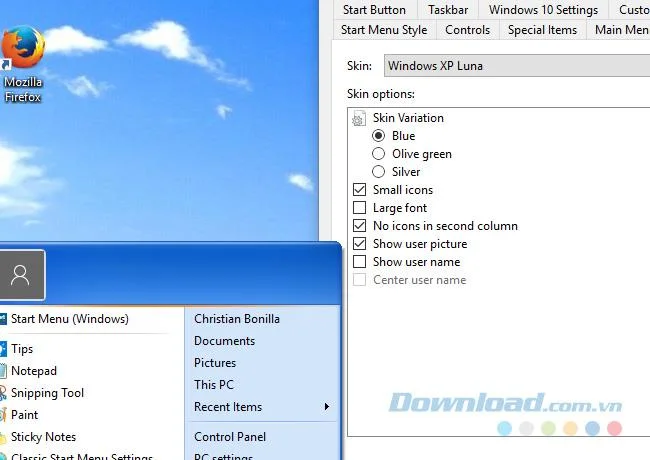Viewport: 650px width, 460px height.
Task: Open the Start Menu (Windows) entry
Action: click(70, 319)
